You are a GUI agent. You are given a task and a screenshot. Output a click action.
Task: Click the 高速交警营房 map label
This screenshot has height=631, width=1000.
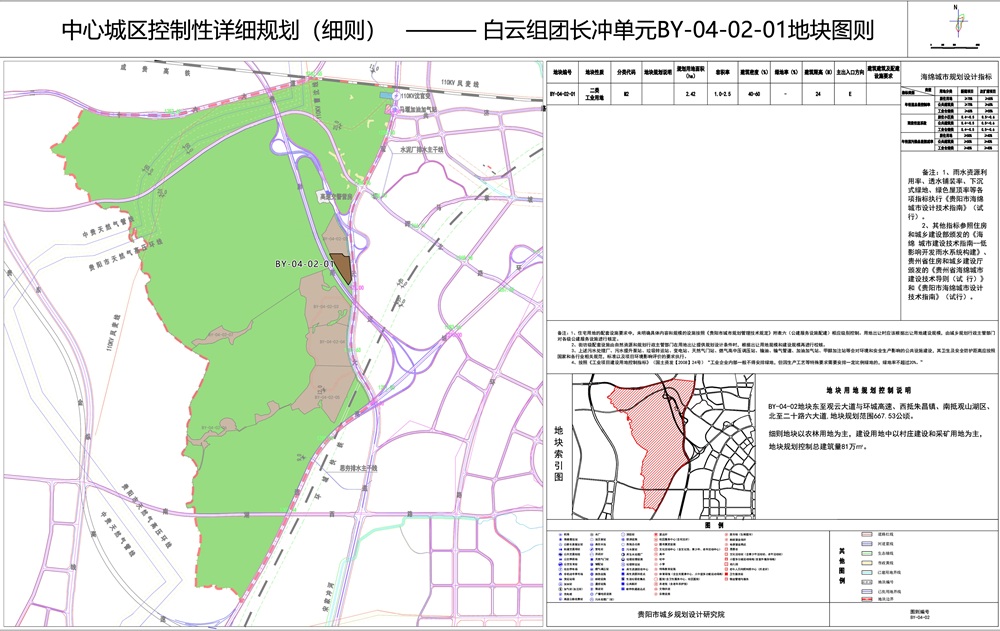[x=336, y=198]
